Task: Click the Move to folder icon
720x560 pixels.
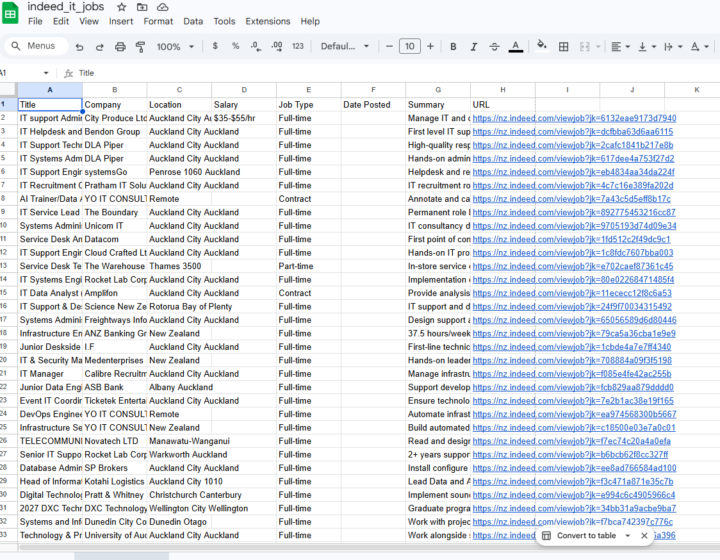Action: [x=142, y=7]
